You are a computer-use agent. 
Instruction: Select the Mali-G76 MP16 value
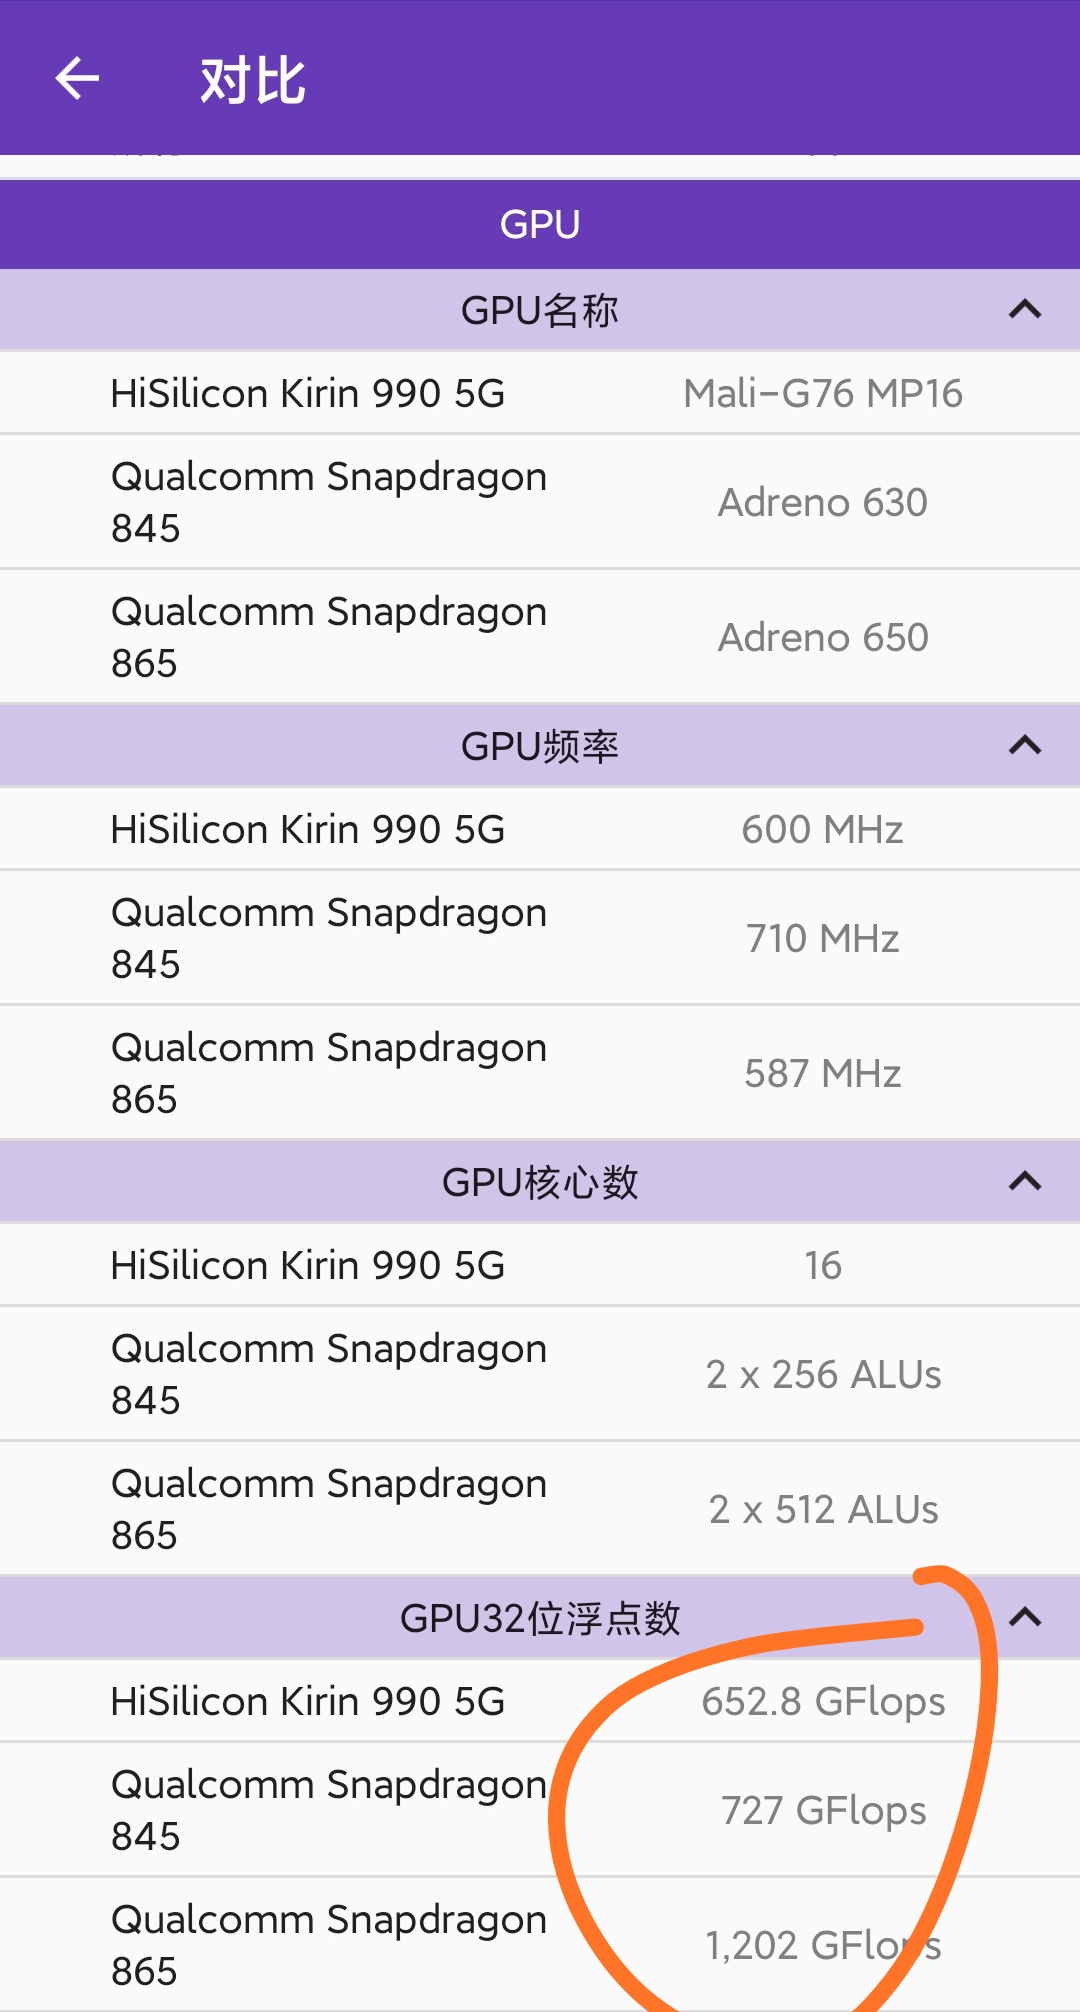tap(822, 394)
